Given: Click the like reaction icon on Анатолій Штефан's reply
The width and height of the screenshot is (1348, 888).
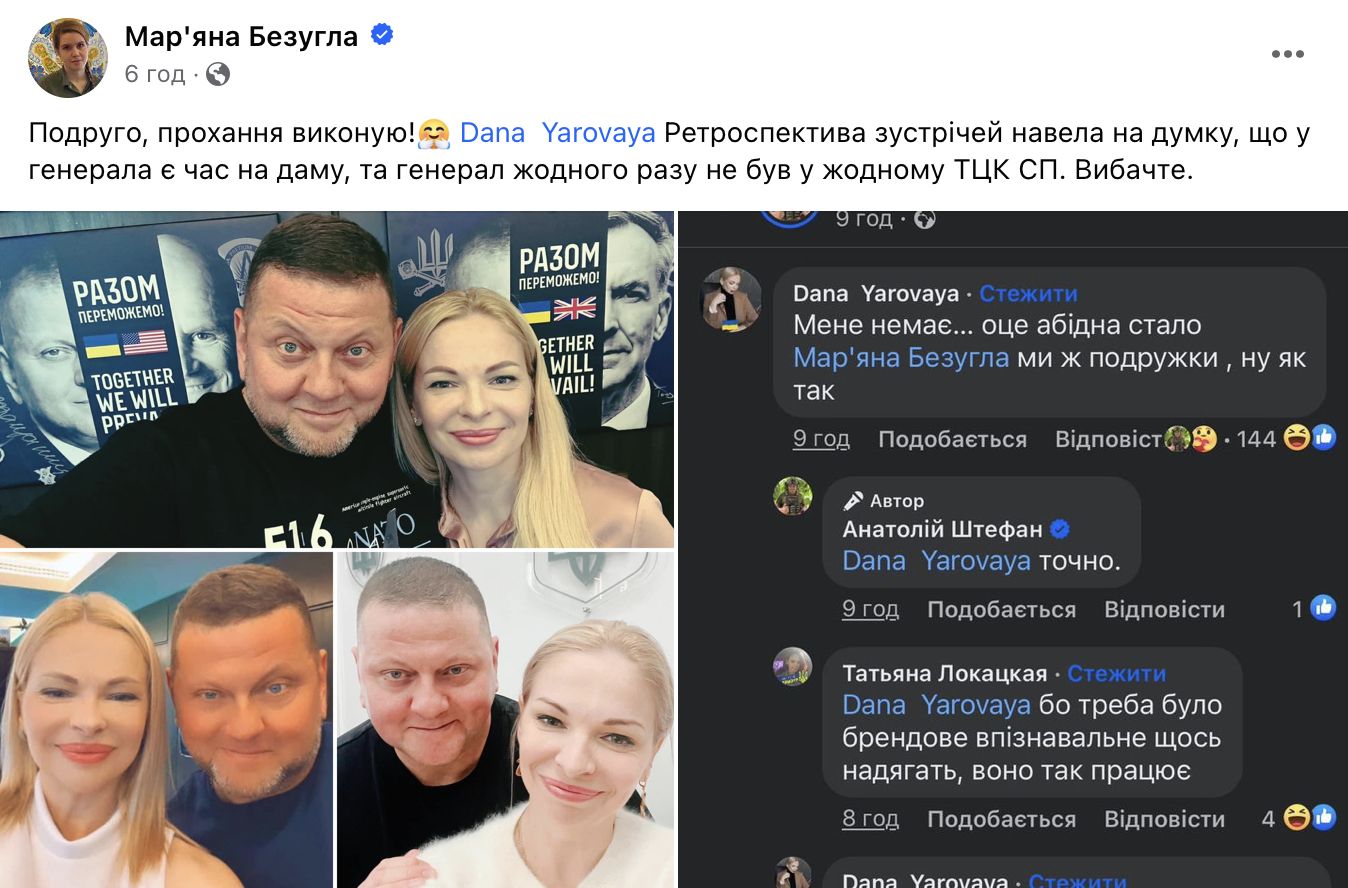Looking at the screenshot, I should 1323,607.
